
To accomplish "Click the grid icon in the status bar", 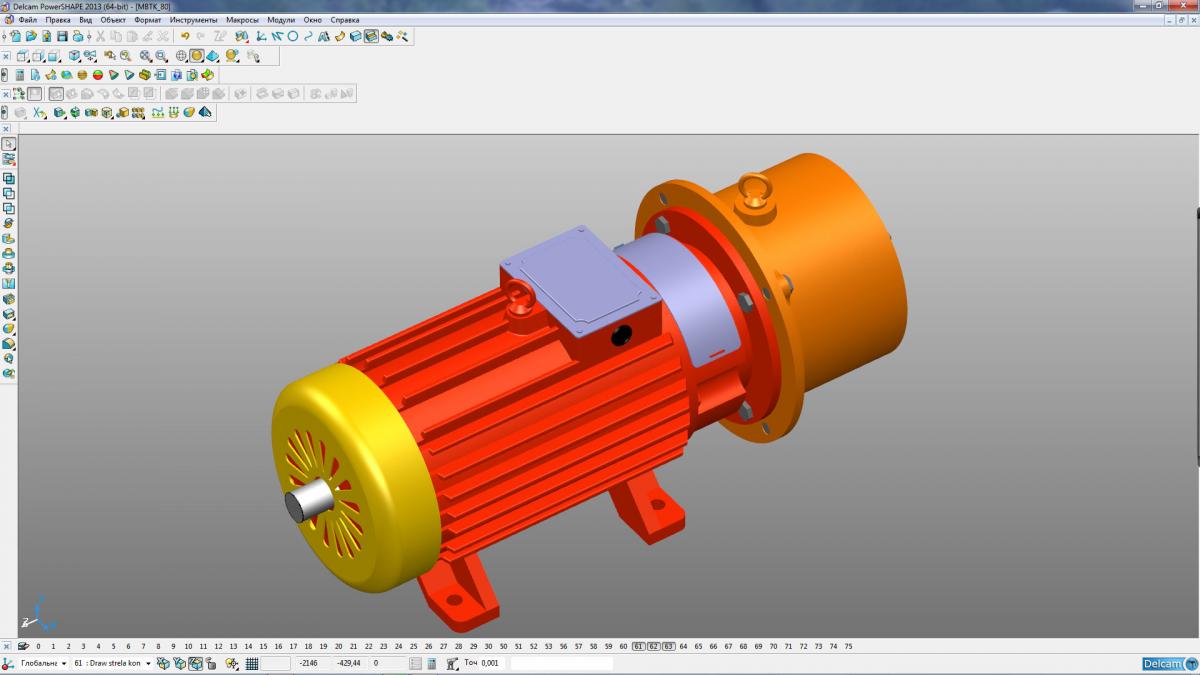I will pyautogui.click(x=252, y=663).
